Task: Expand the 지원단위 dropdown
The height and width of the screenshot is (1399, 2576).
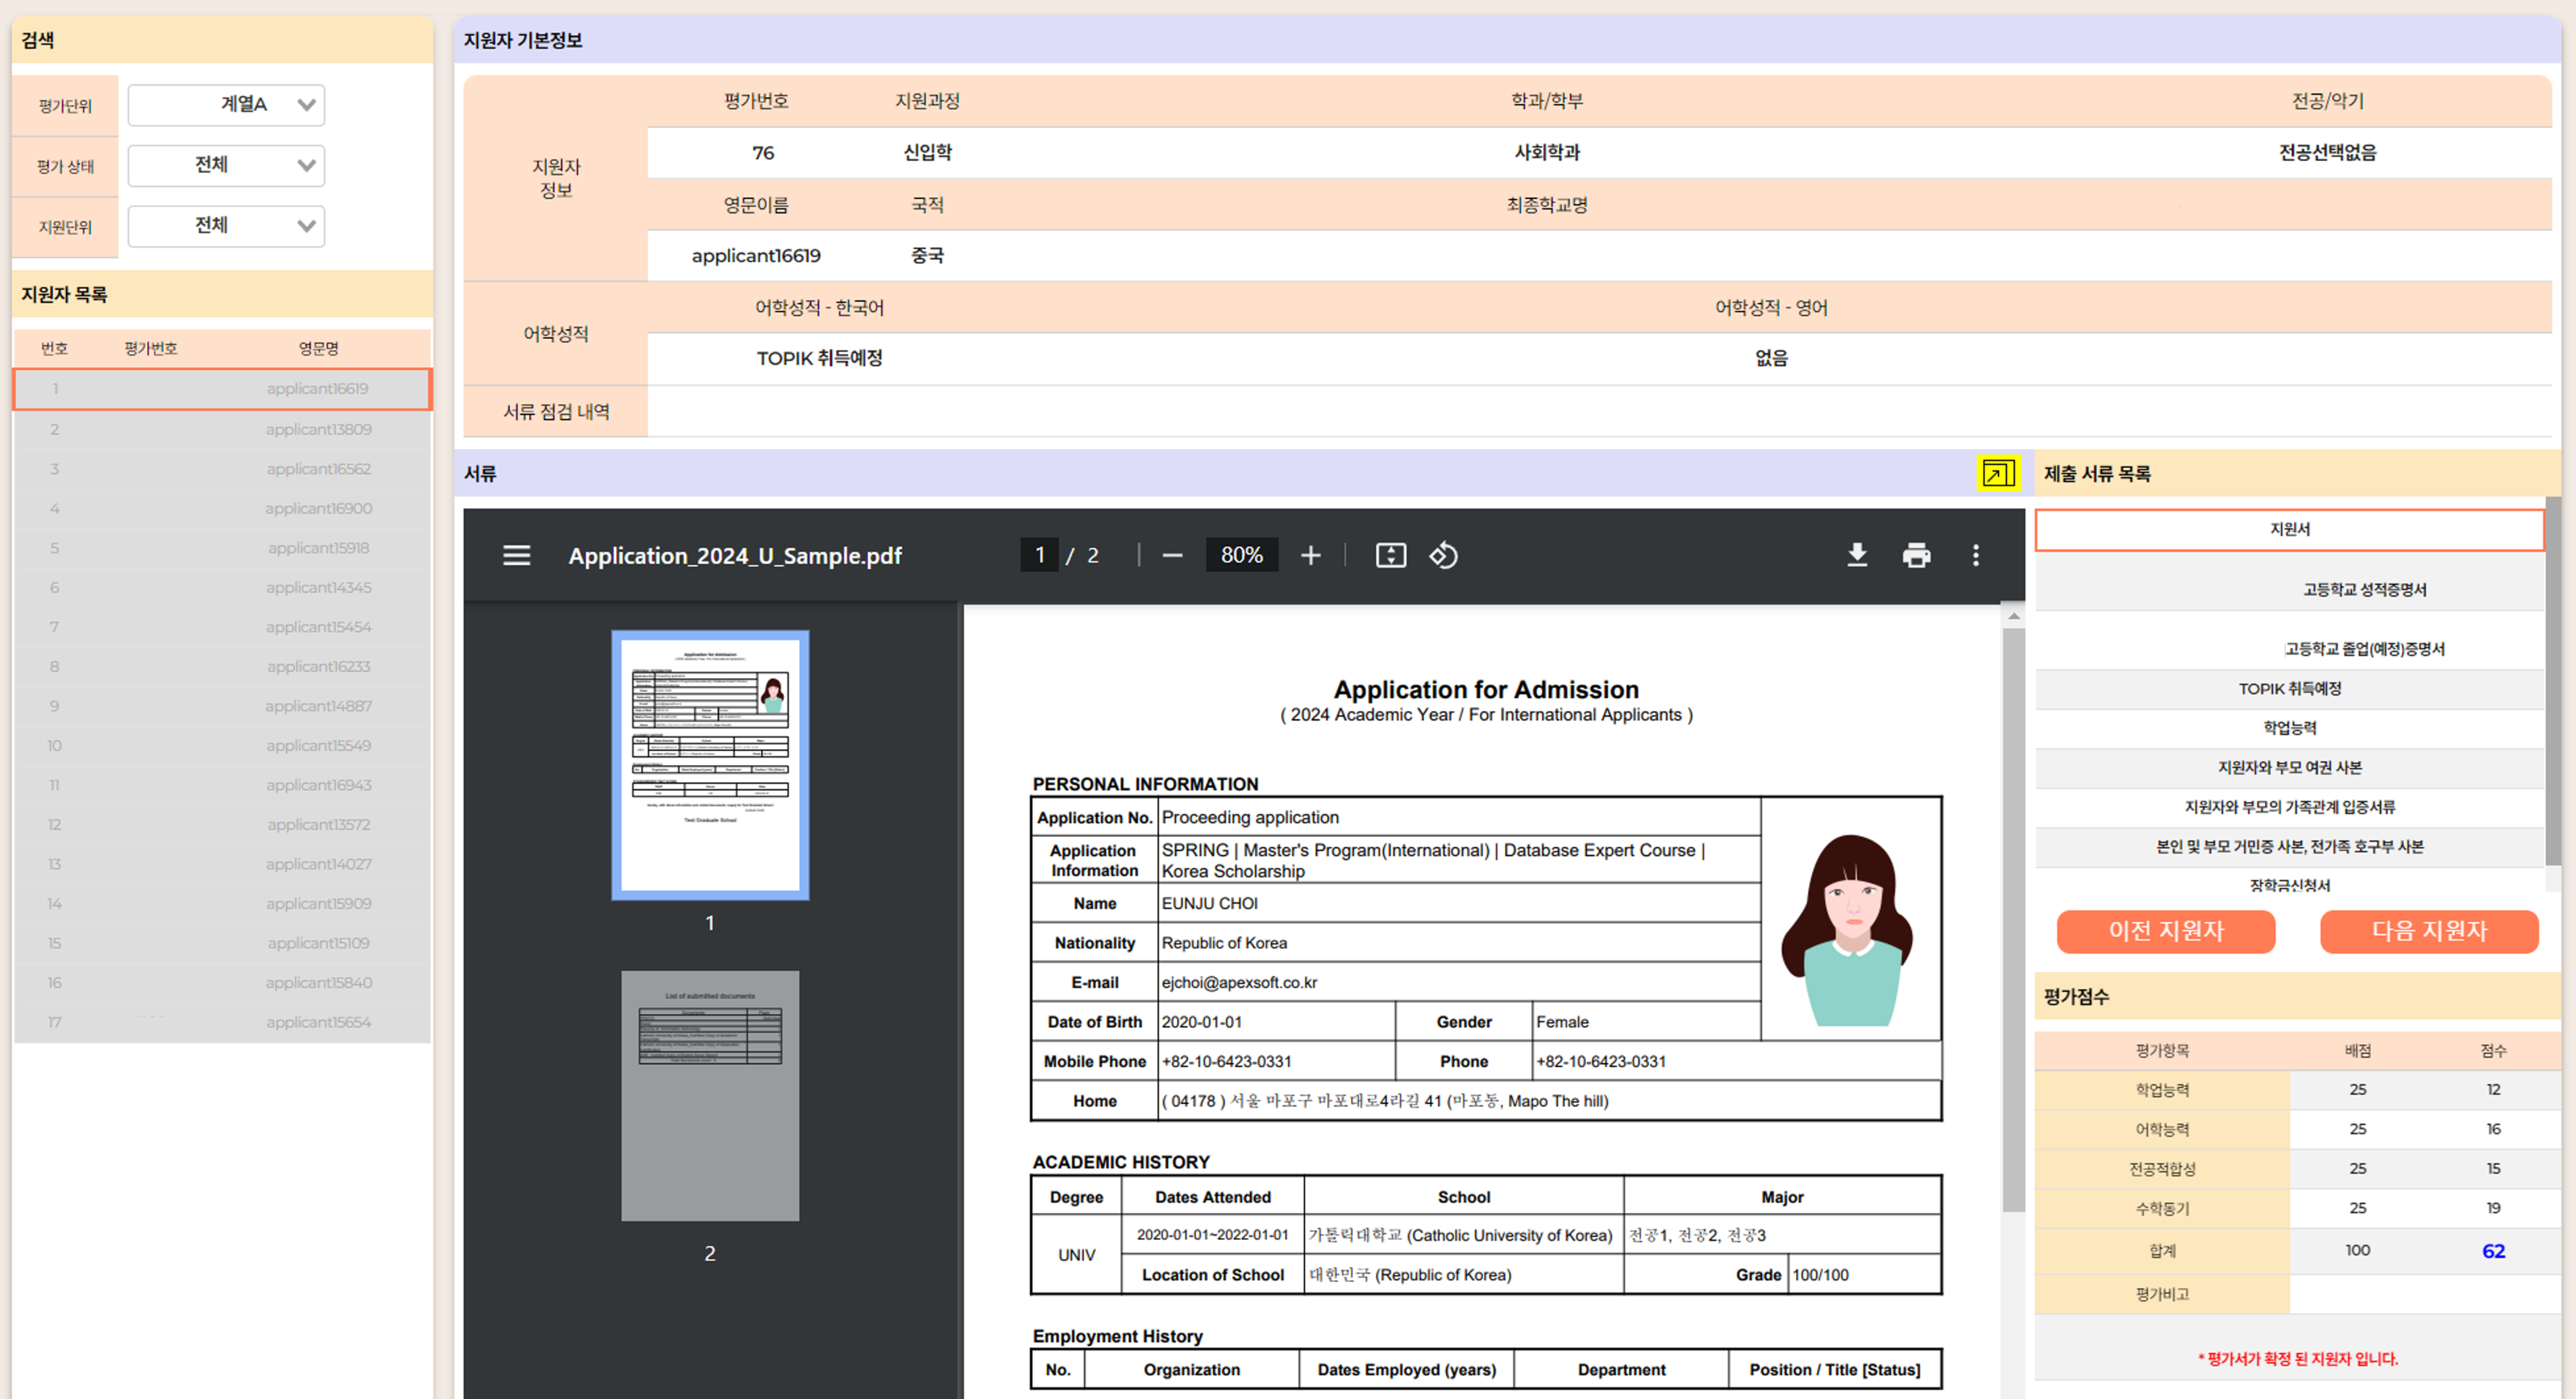Action: click(x=226, y=226)
